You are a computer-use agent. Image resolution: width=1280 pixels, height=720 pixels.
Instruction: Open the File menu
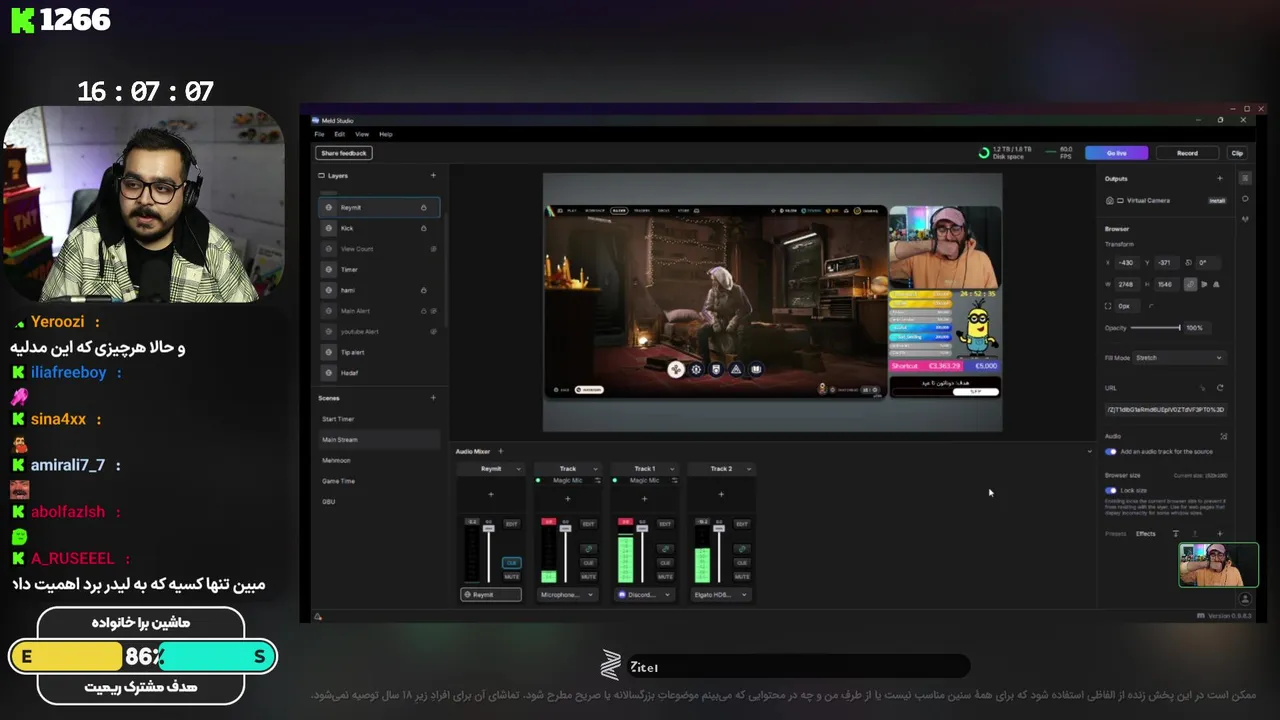coord(319,134)
